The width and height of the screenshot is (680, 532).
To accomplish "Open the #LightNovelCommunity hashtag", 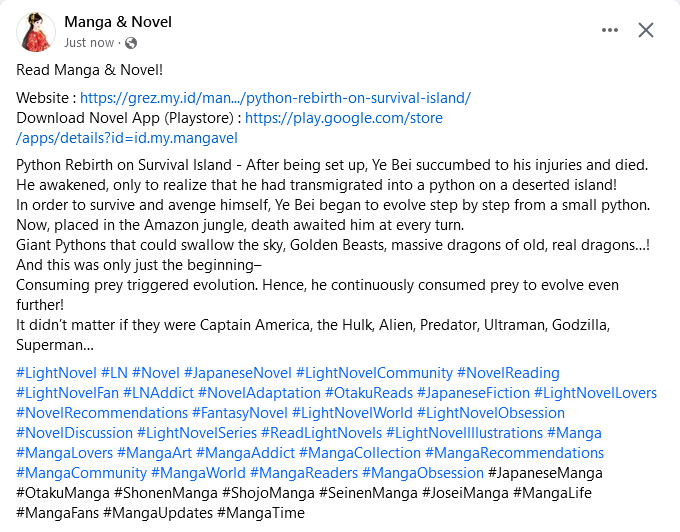I will [374, 373].
